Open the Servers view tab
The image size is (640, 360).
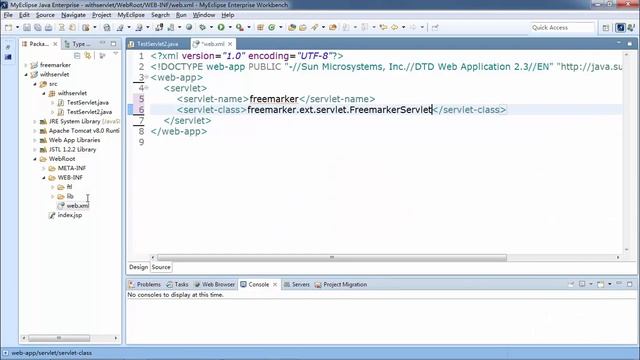[297, 284]
